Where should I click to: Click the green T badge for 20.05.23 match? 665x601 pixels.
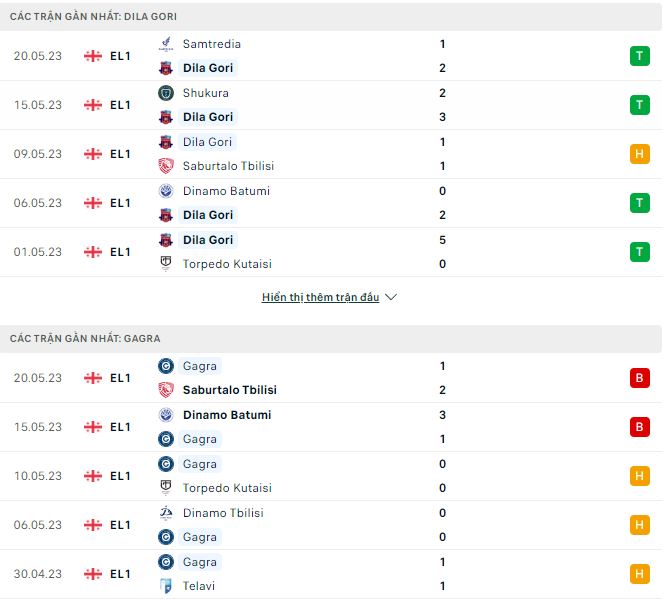point(639,56)
